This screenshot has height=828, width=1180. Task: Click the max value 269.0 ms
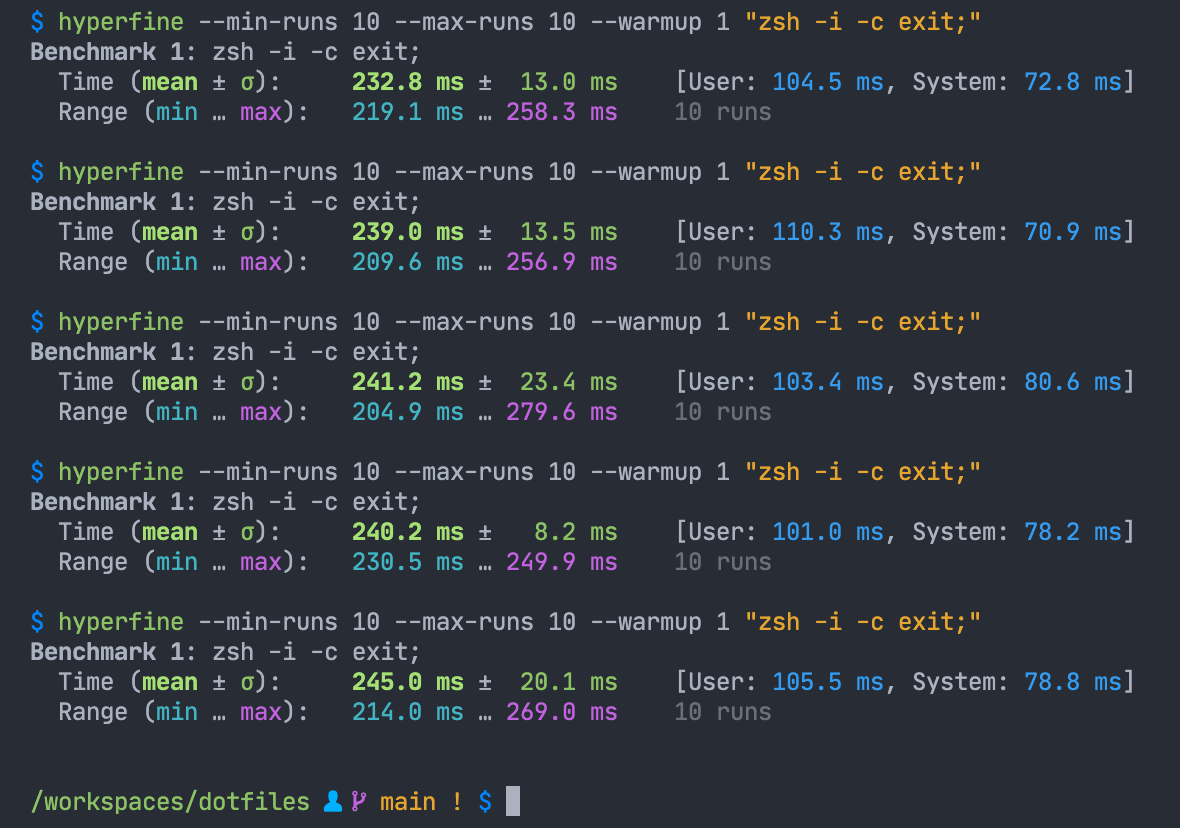pos(562,711)
